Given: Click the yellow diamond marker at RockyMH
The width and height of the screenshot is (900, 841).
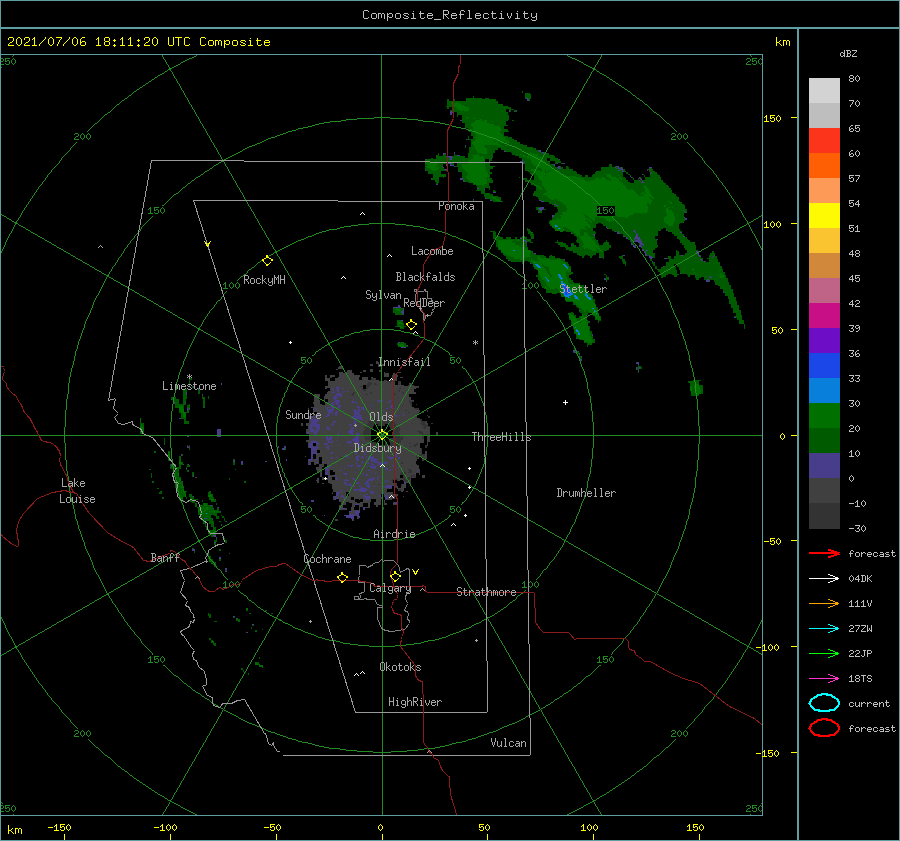Looking at the screenshot, I should point(267,261).
